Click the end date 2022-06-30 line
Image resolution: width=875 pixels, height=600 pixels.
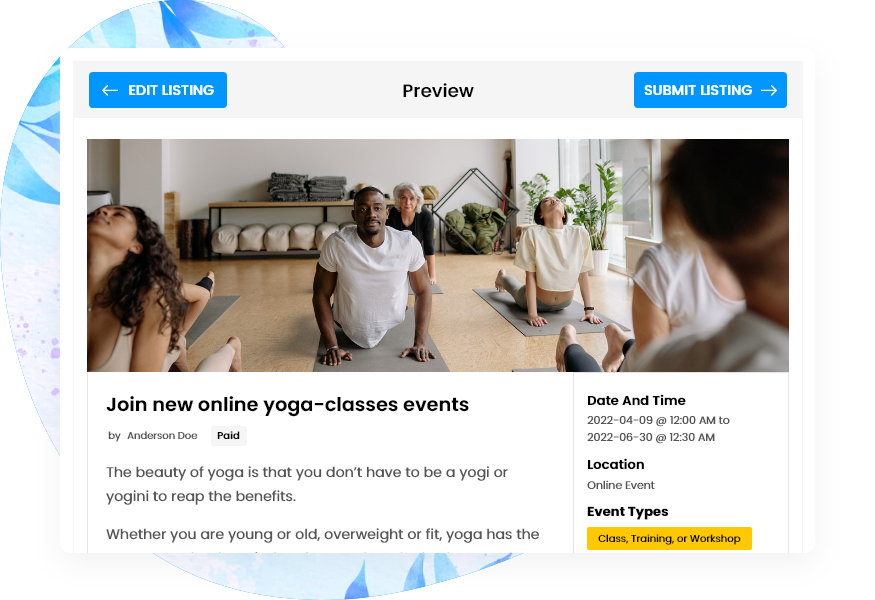coord(651,438)
